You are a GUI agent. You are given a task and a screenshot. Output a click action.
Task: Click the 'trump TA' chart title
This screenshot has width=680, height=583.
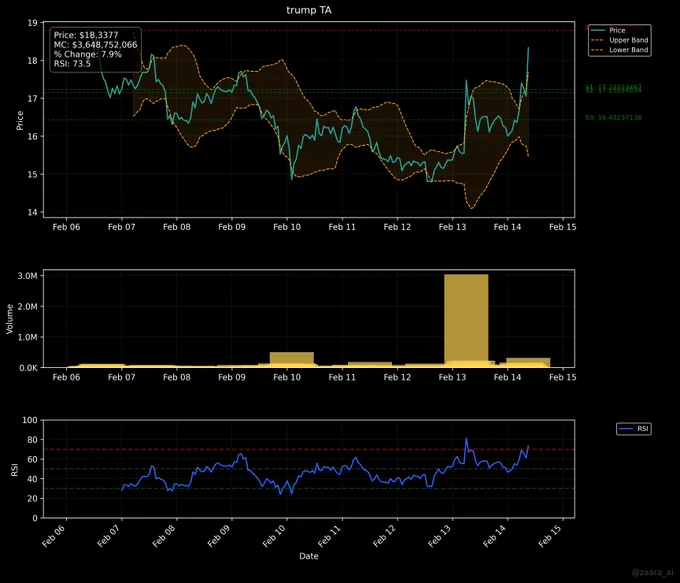(309, 10)
